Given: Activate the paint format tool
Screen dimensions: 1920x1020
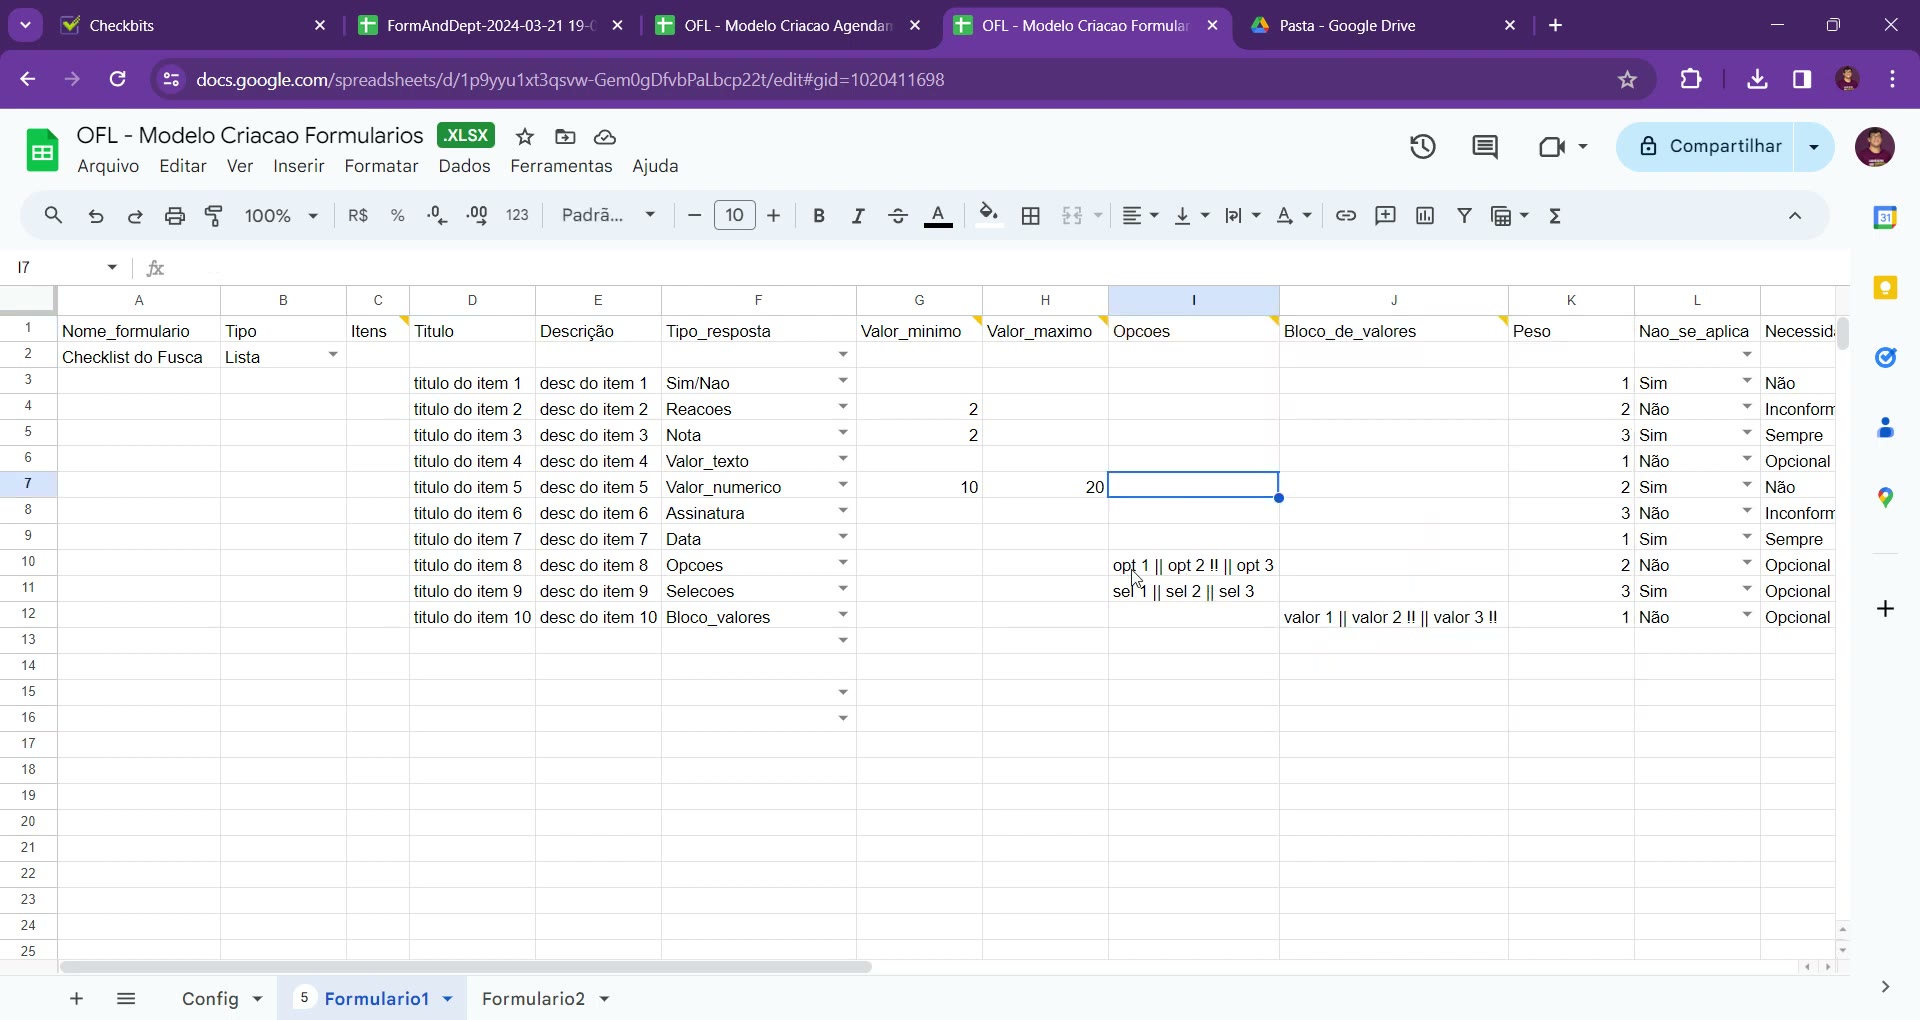Looking at the screenshot, I should pyautogui.click(x=214, y=216).
